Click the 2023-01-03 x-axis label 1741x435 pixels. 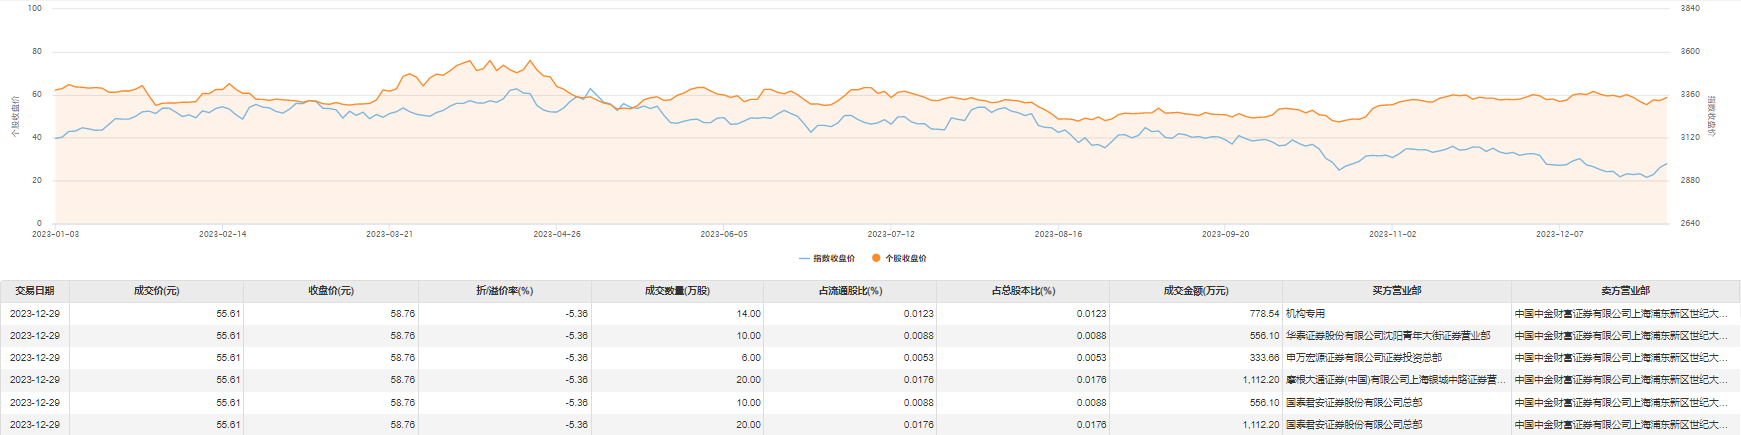tap(55, 234)
